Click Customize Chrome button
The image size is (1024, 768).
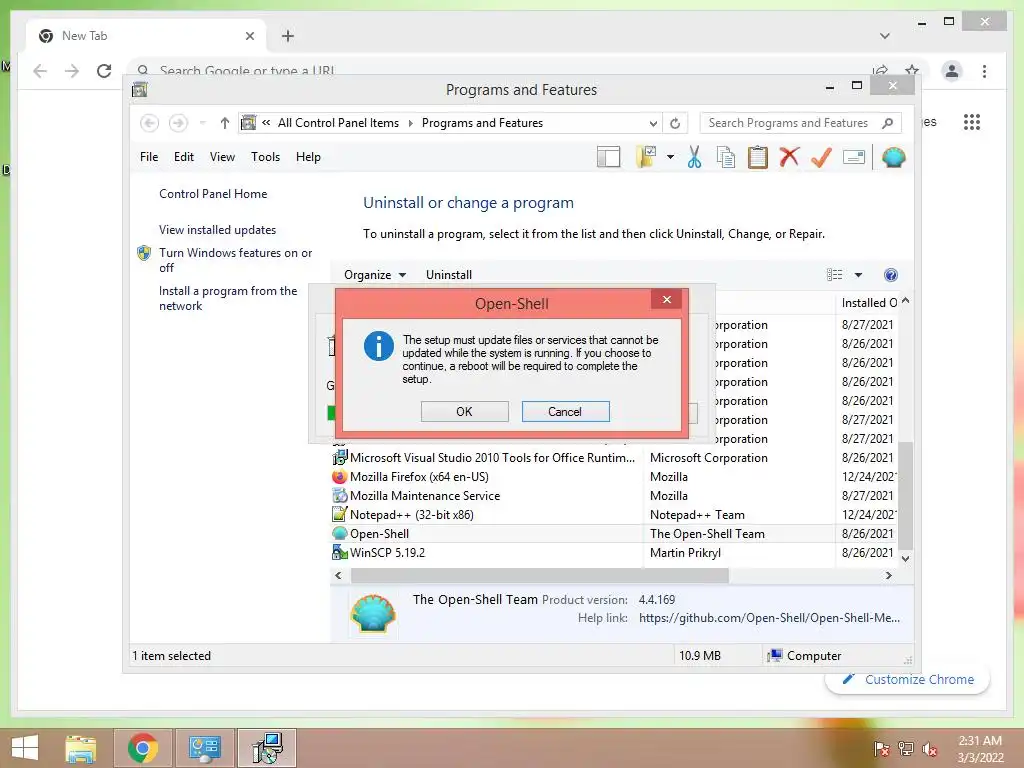[908, 679]
